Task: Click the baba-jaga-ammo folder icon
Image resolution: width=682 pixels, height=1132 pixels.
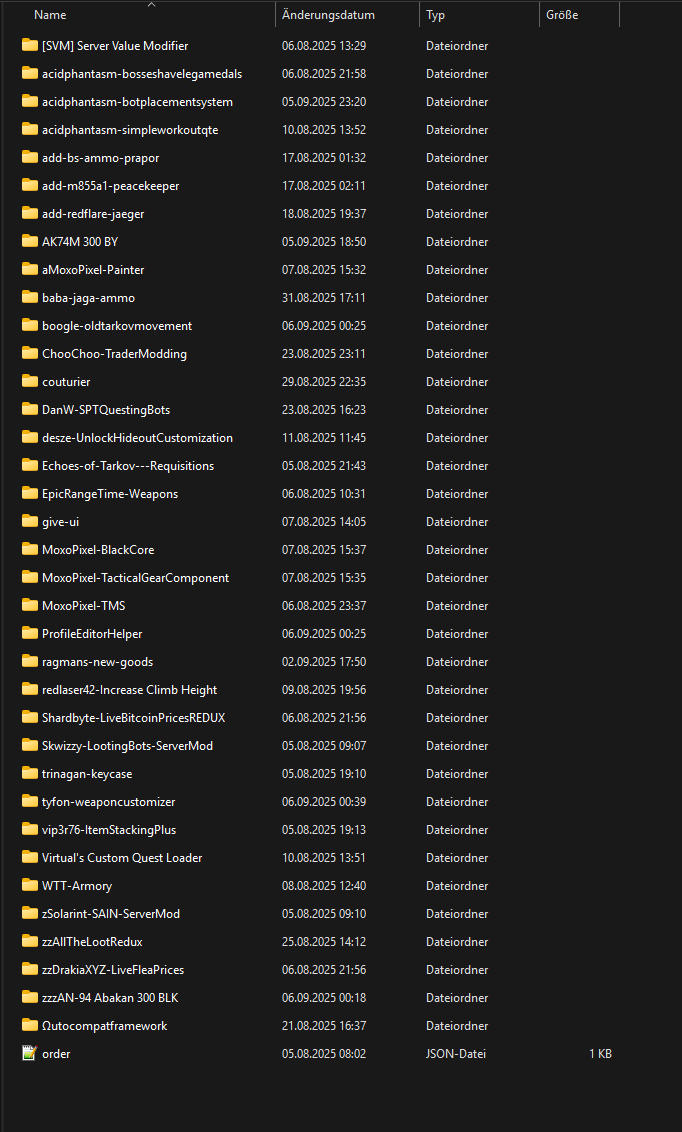Action: pos(30,297)
